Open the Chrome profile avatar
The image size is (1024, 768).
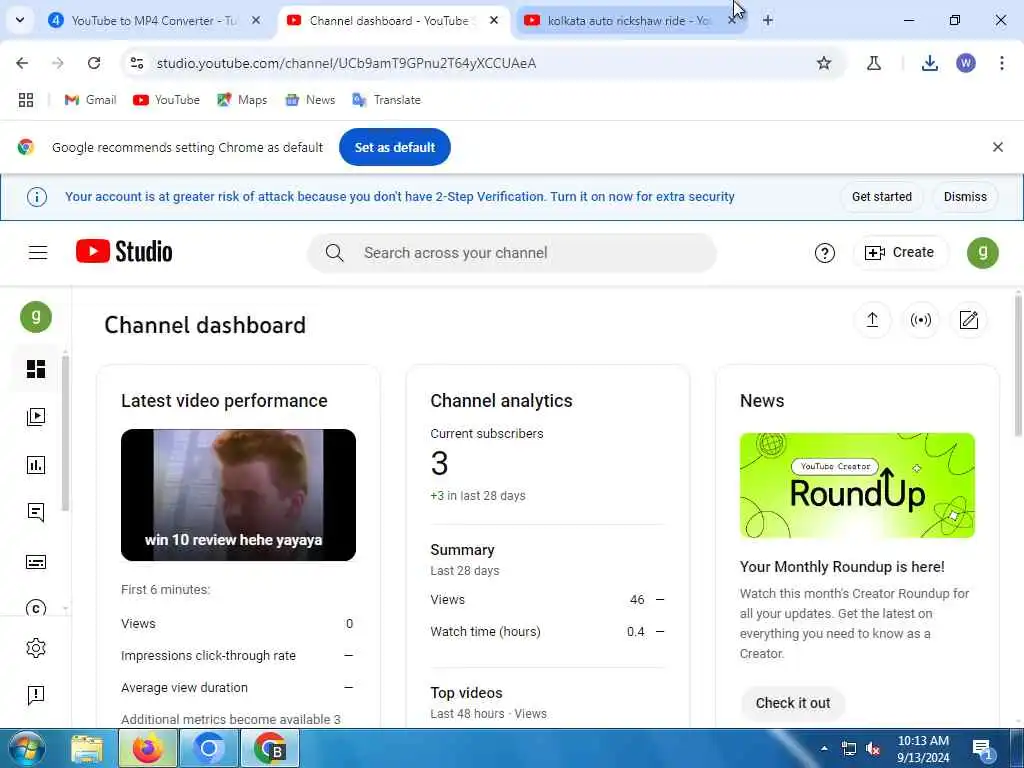point(966,63)
